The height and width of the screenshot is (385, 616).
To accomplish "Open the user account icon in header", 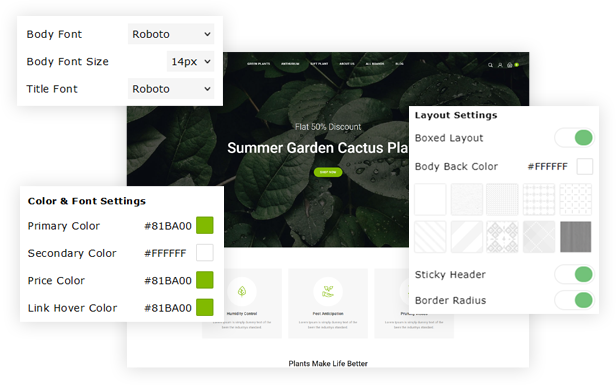I will point(500,65).
